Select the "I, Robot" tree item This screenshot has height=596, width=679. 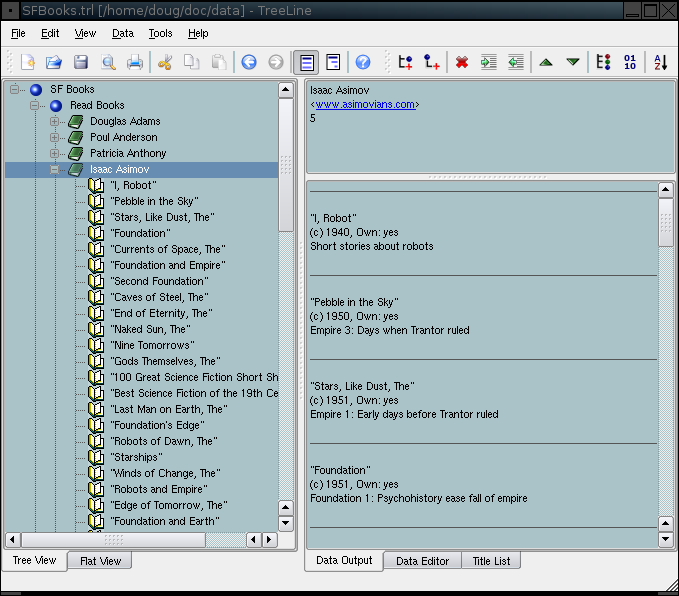(133, 185)
